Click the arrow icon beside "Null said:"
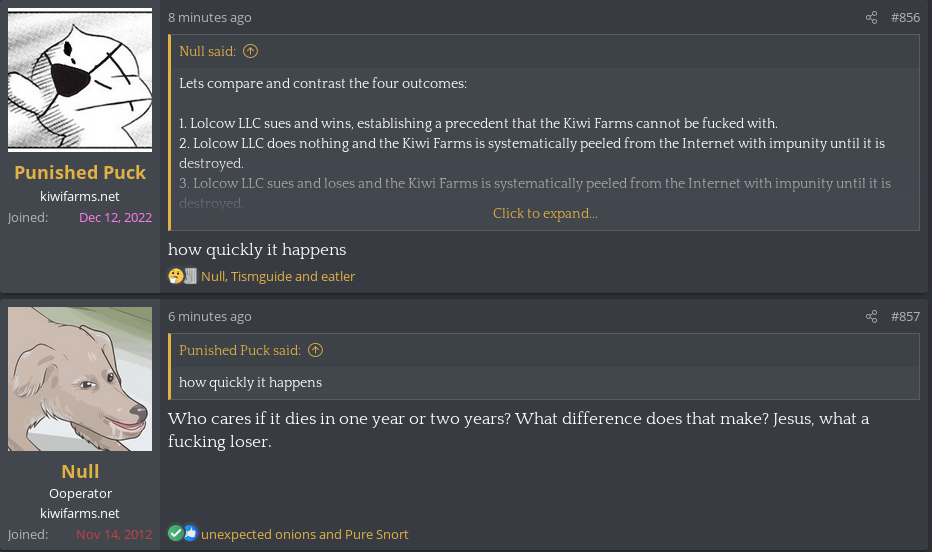This screenshot has height=552, width=932. pos(250,51)
